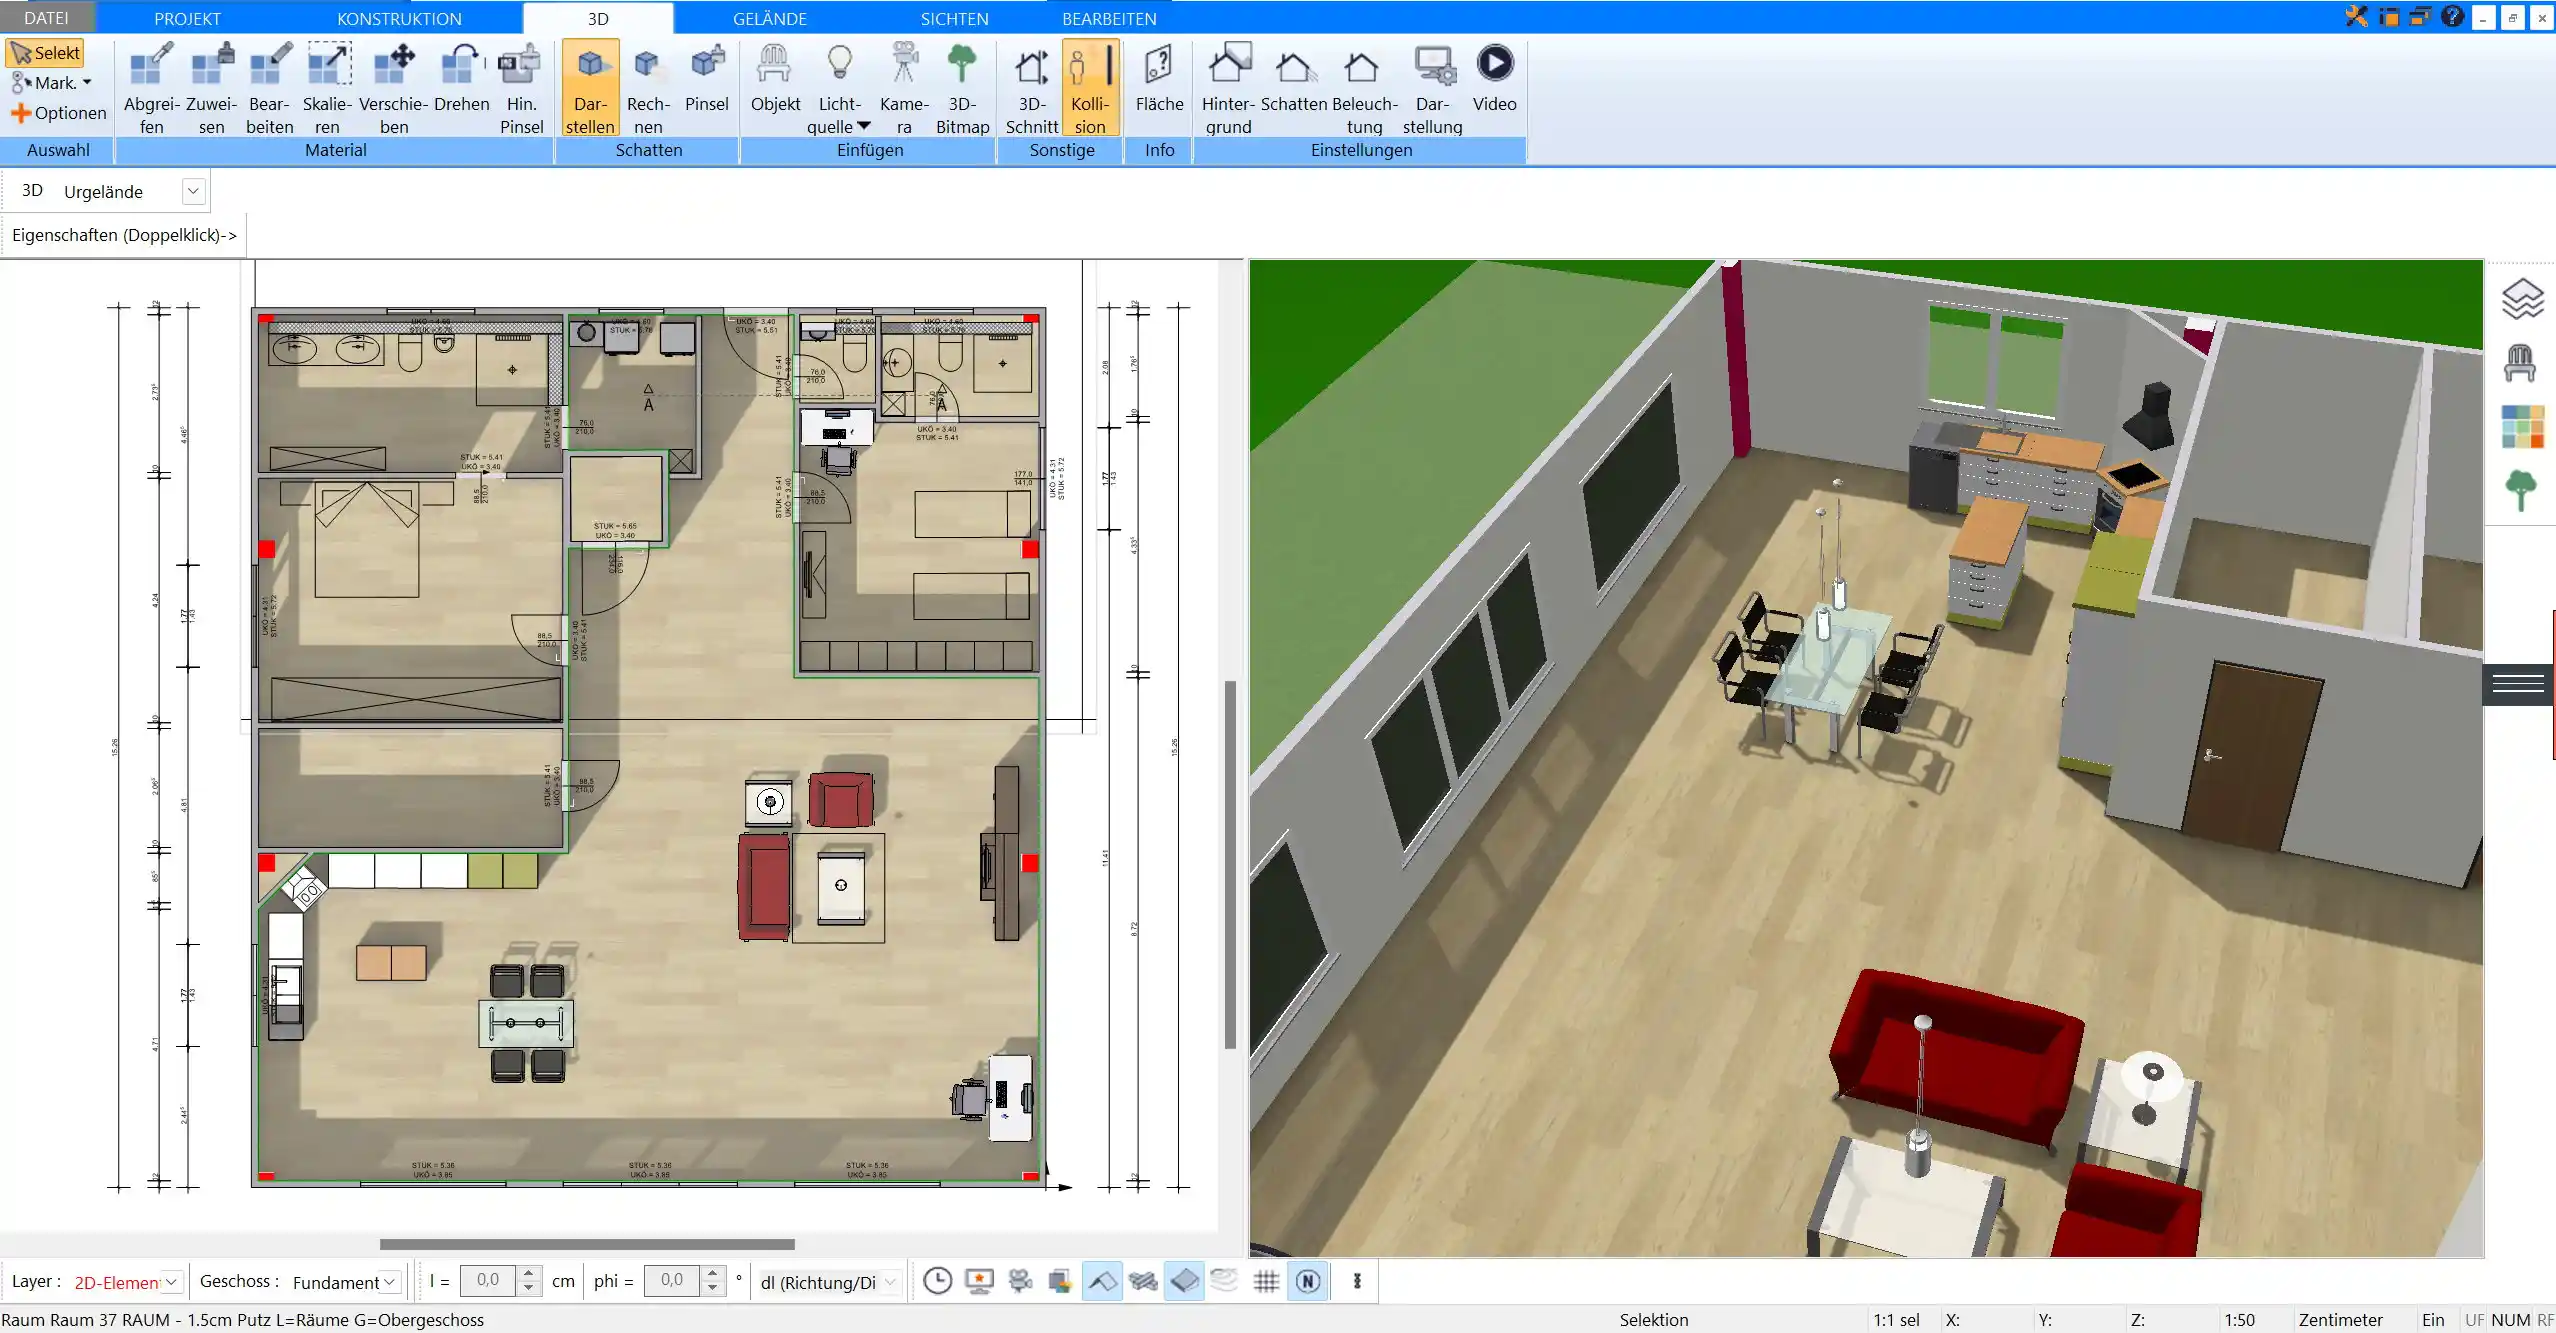The width and height of the screenshot is (2556, 1333).
Task: Open the Geschoss Fundament dropdown
Action: (390, 1282)
